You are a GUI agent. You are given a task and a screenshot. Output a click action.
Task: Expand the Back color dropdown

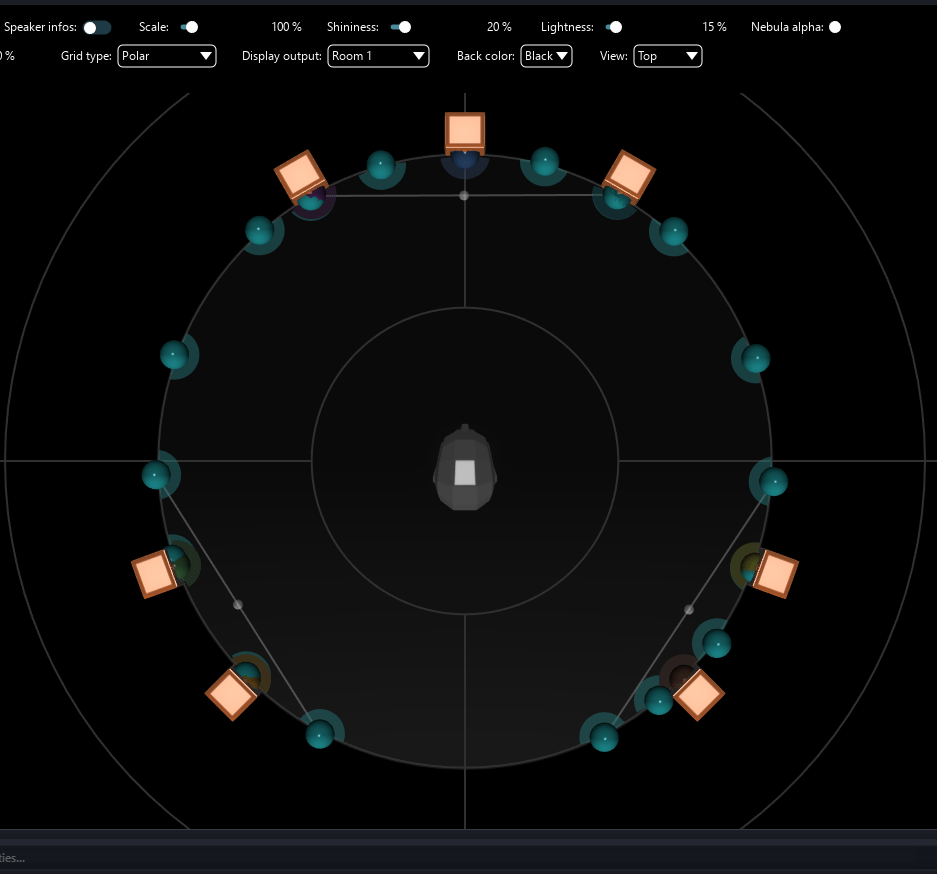click(x=546, y=56)
